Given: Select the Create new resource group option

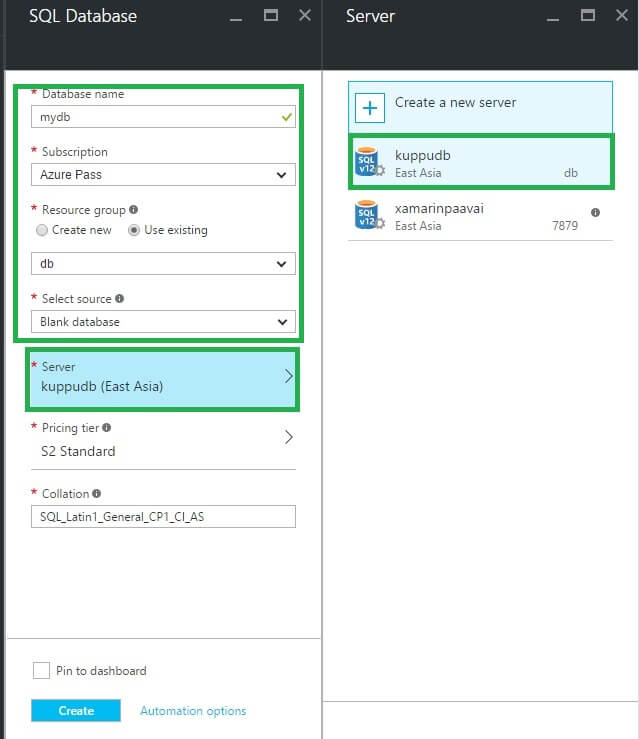Looking at the screenshot, I should pos(42,230).
